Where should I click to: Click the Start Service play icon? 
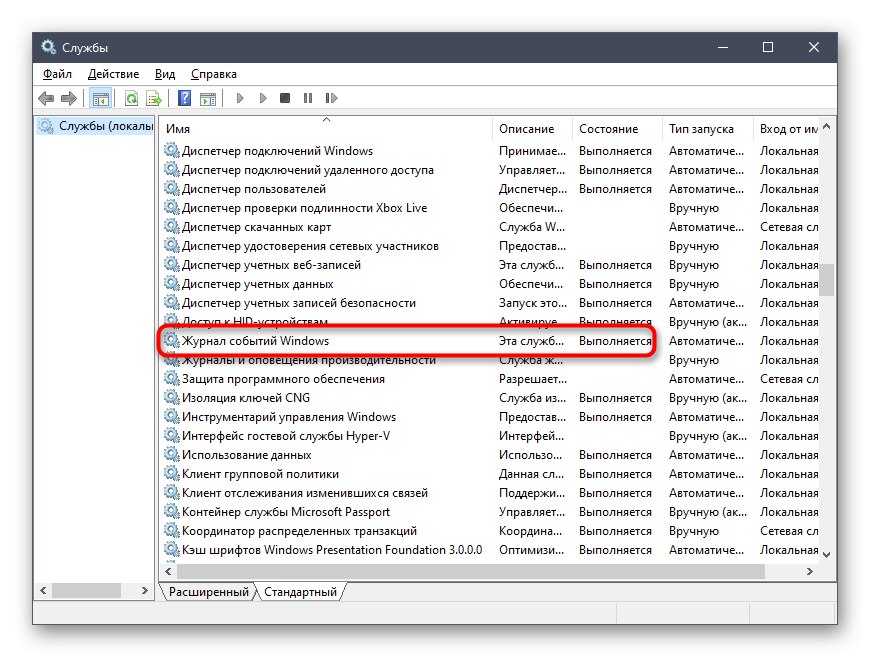[239, 98]
